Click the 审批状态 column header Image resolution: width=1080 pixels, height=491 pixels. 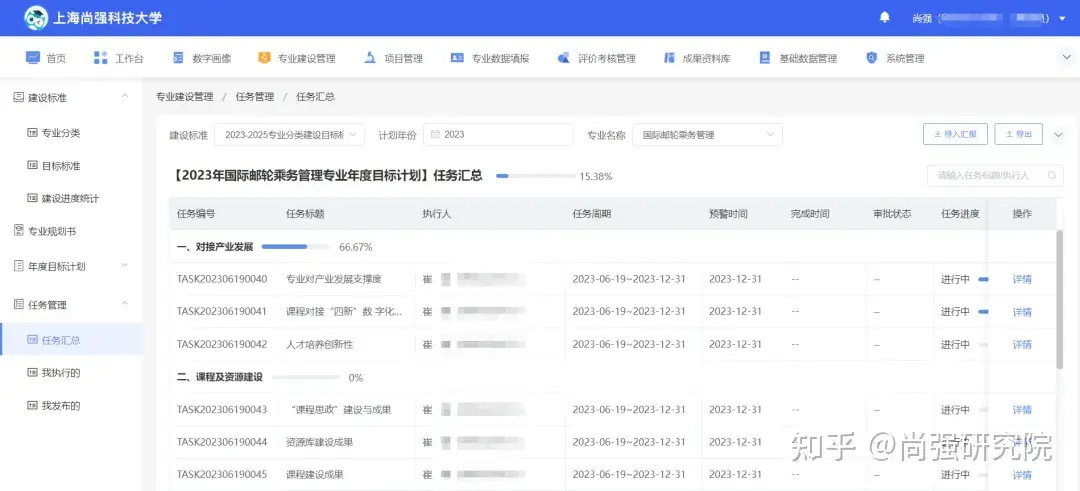[892, 213]
